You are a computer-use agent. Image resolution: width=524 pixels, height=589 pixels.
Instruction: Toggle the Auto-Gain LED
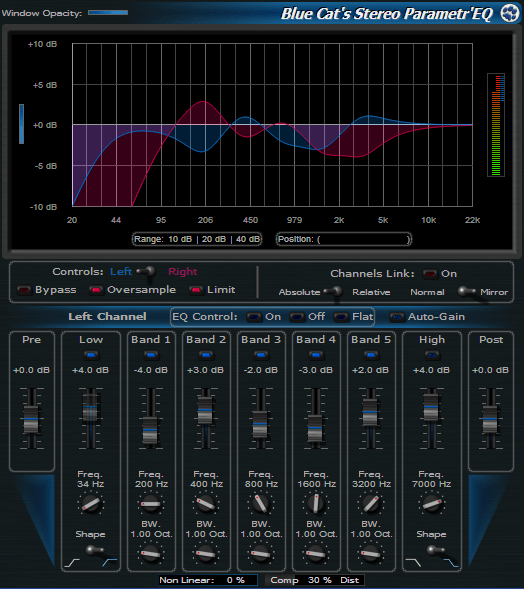tap(397, 317)
